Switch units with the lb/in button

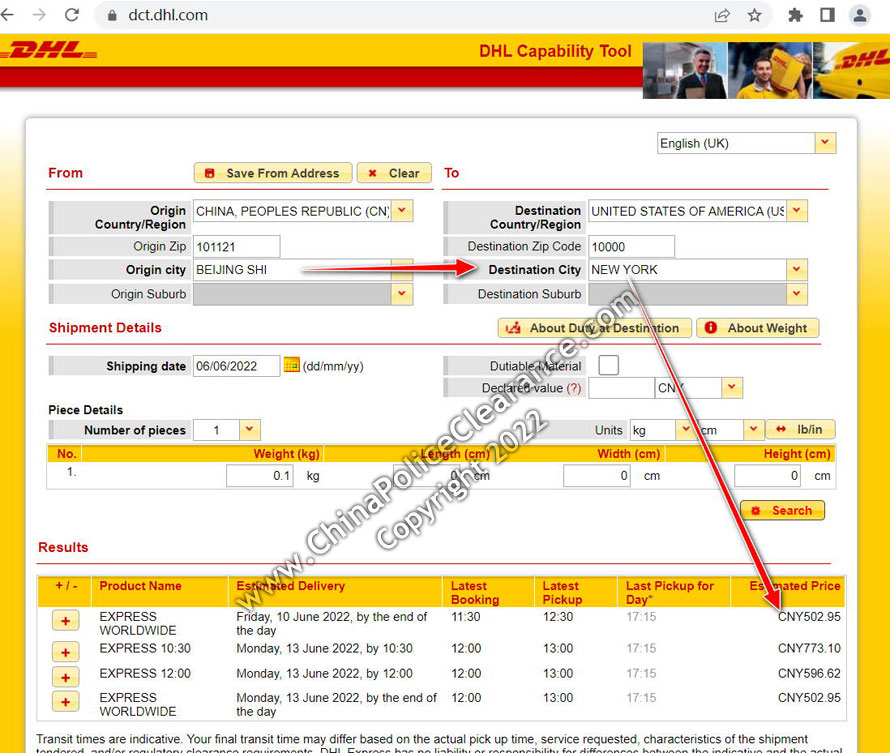pyautogui.click(x=800, y=430)
